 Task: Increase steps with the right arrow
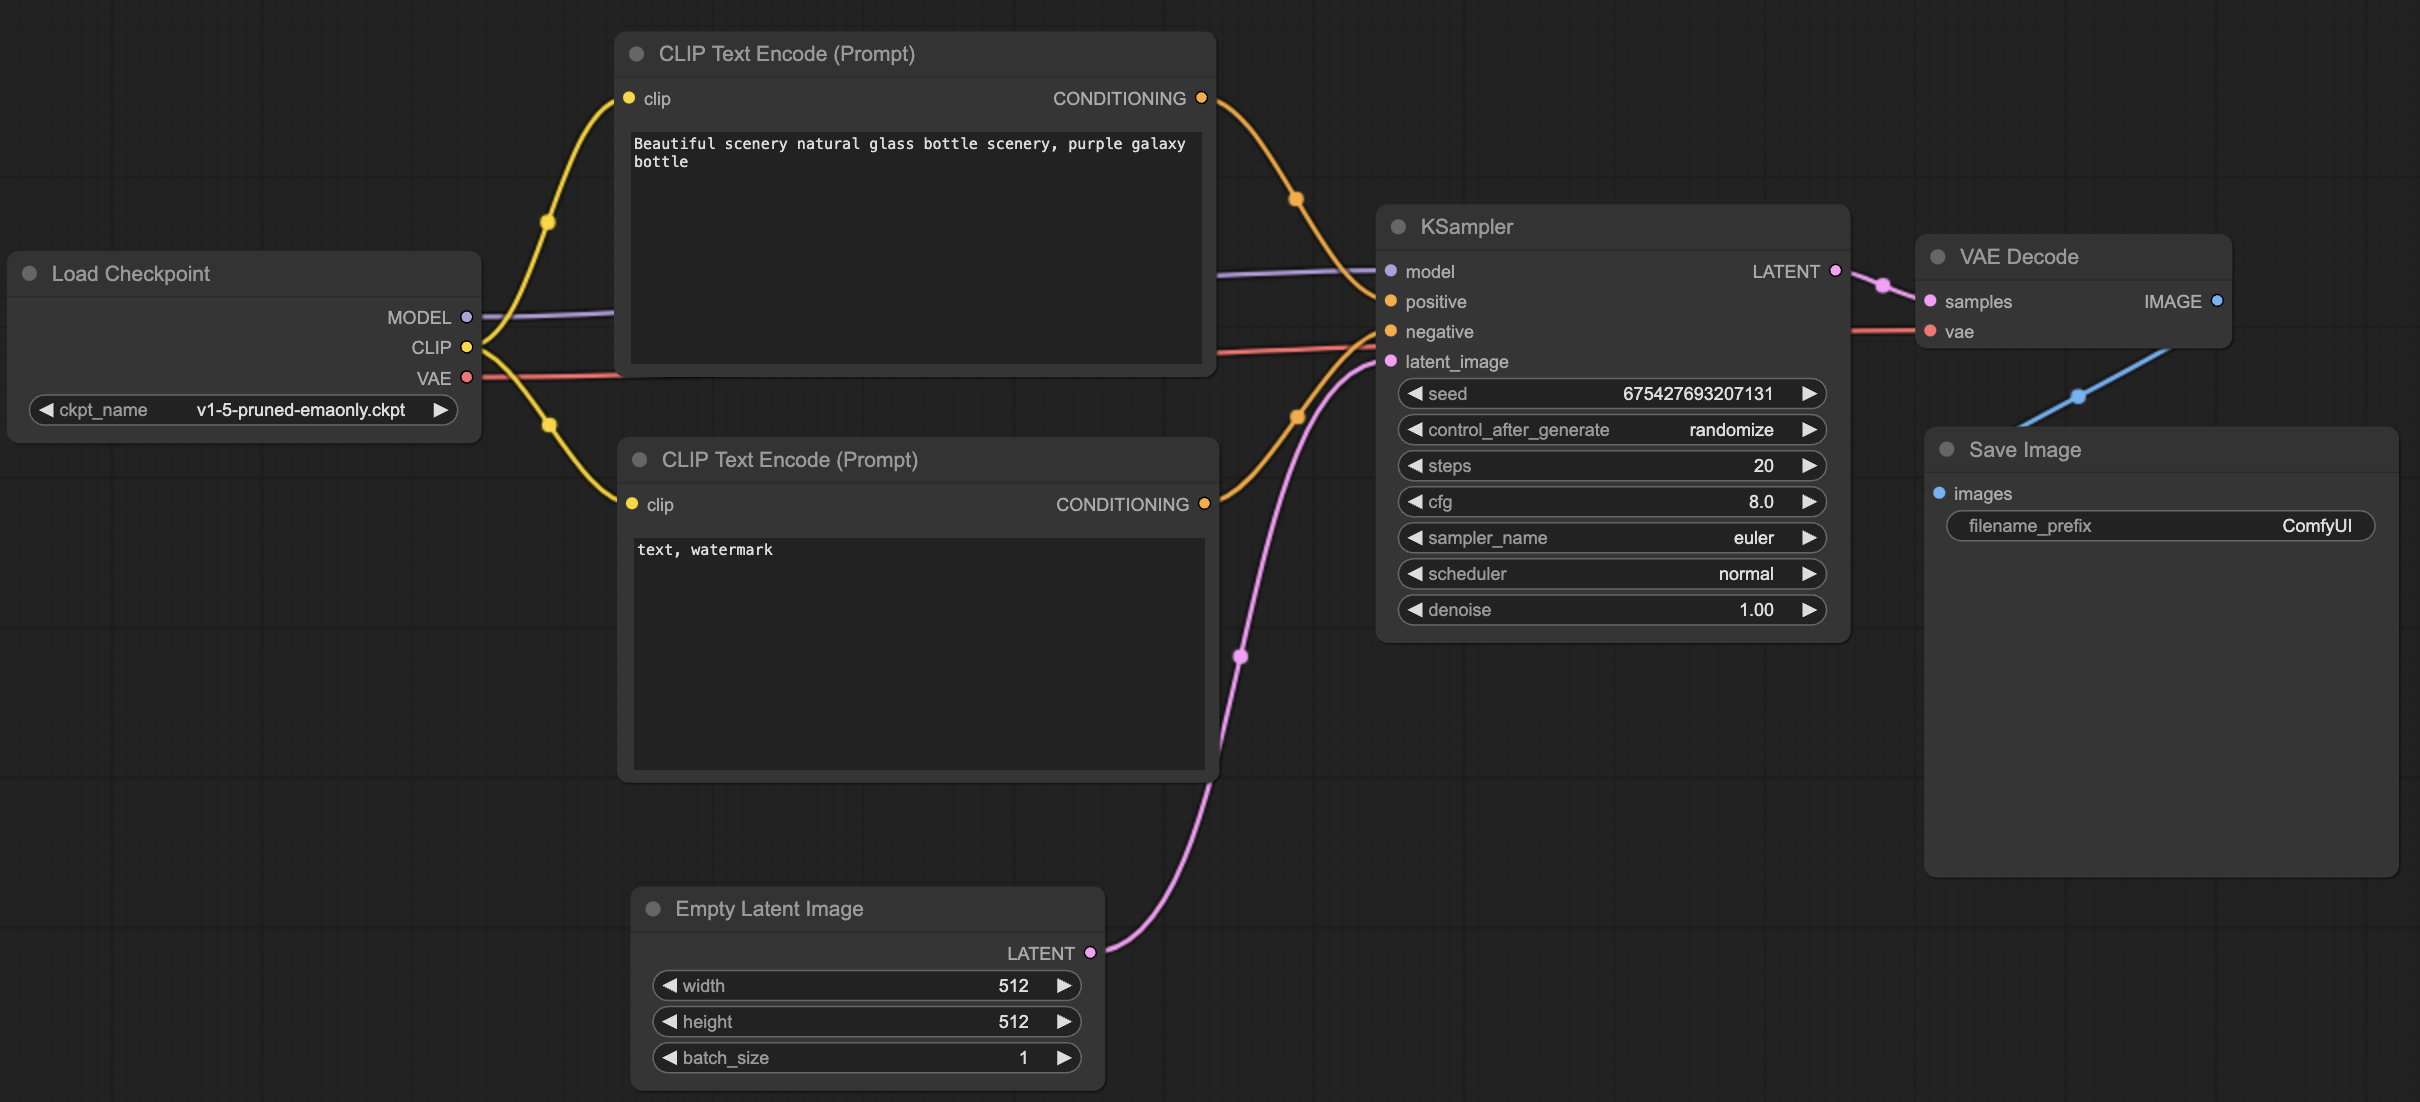[1809, 466]
